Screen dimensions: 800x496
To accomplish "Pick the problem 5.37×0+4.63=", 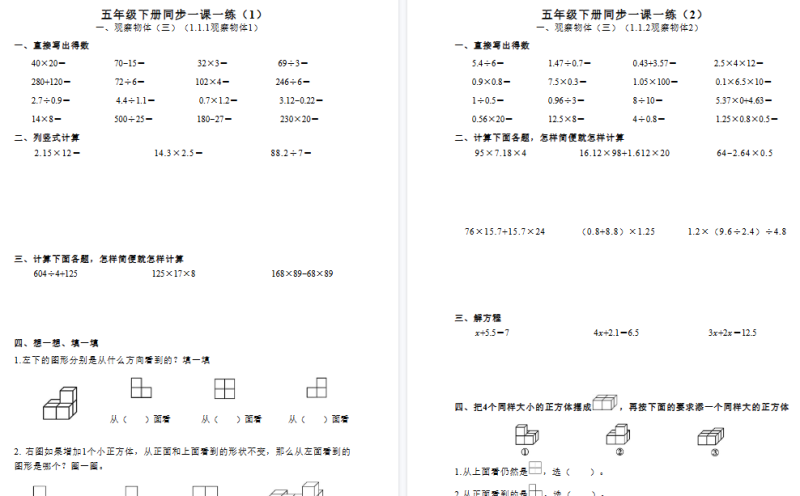I will click(744, 101).
